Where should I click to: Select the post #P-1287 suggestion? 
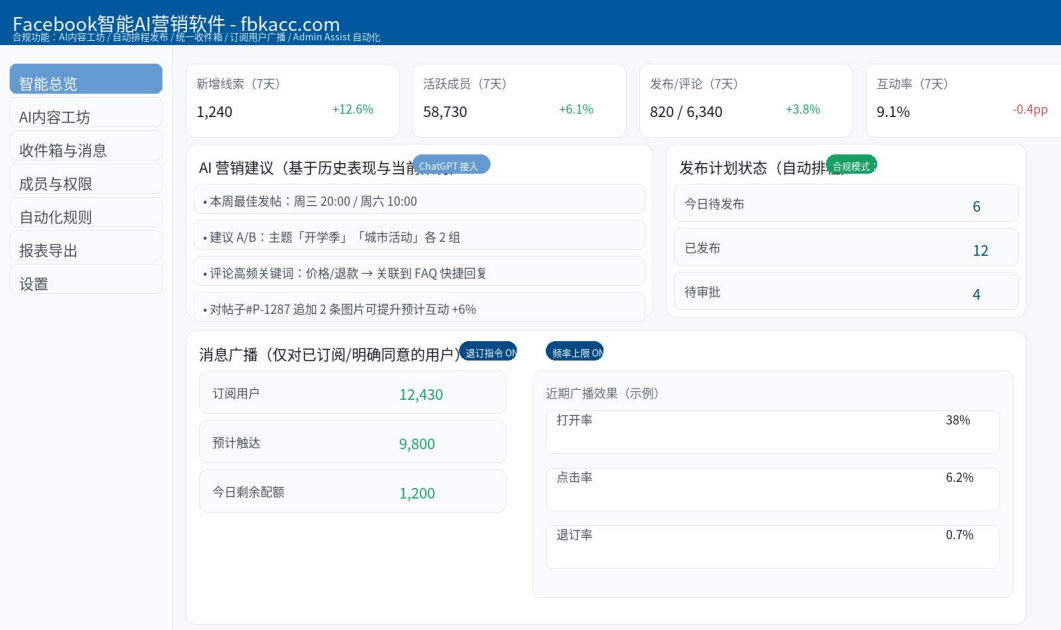[x=419, y=308]
